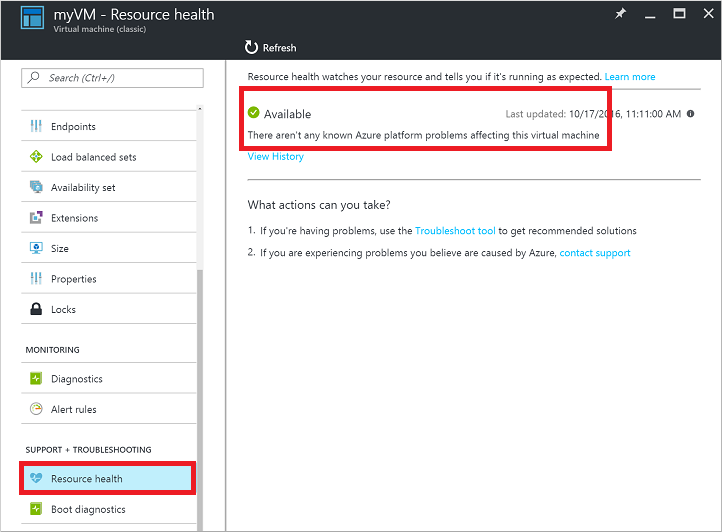Open Load balanced sets
This screenshot has height=532, width=722.
click(109, 157)
